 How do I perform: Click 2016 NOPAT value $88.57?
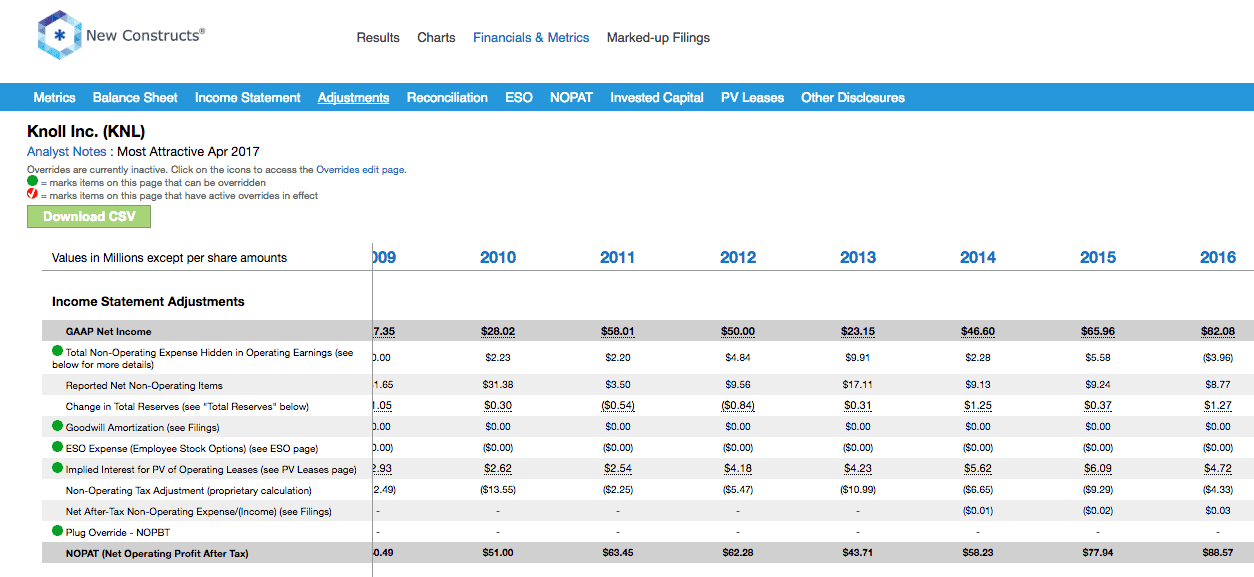coord(1218,553)
